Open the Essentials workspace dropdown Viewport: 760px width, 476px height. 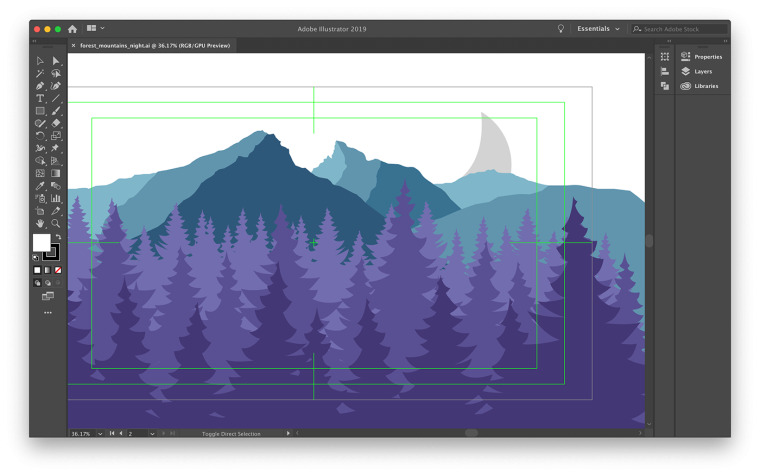coord(598,29)
